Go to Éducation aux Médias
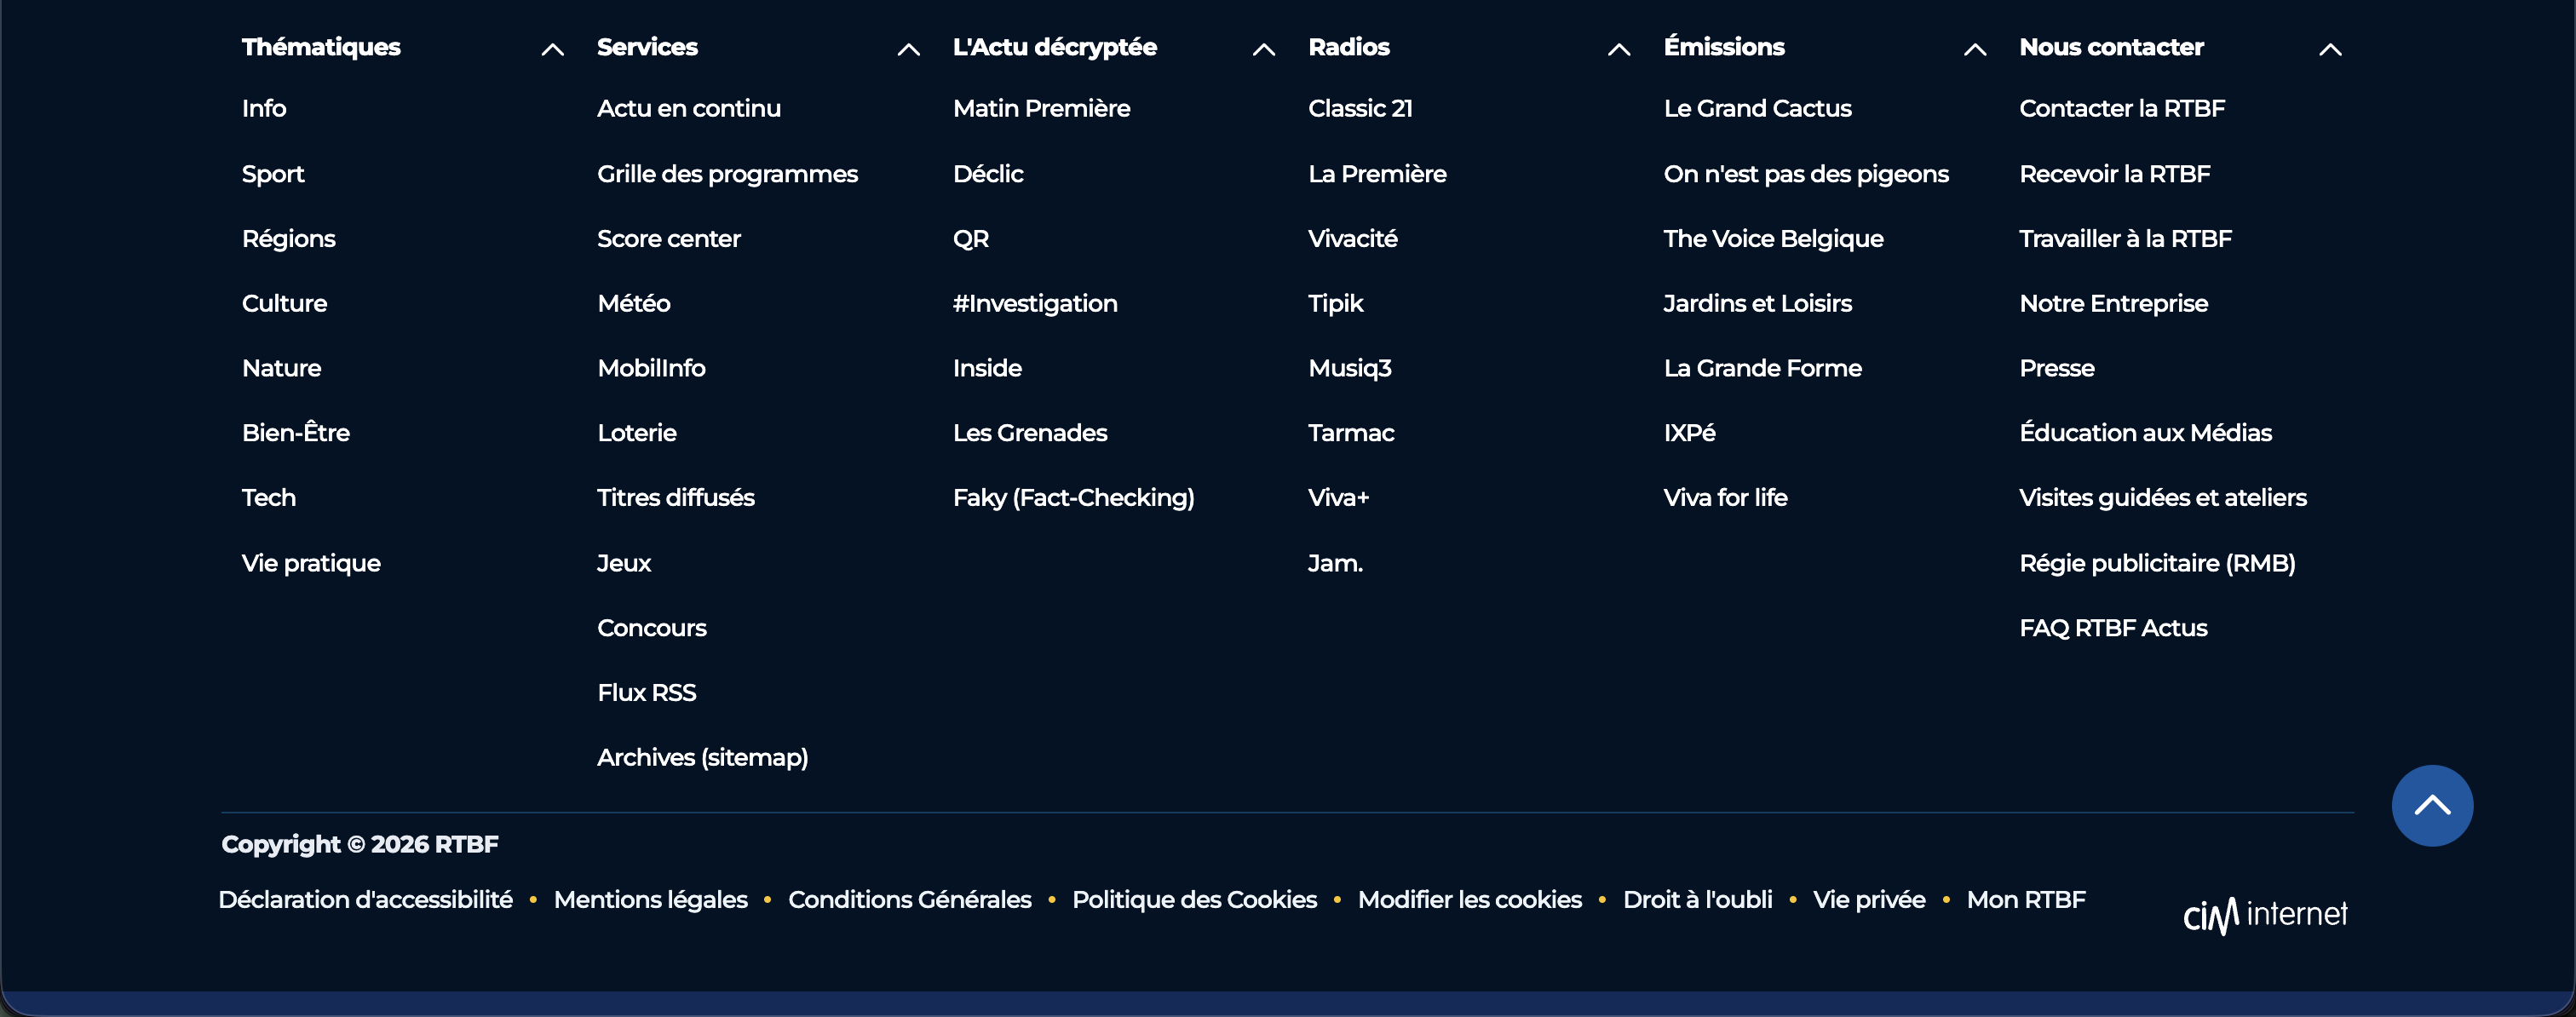This screenshot has width=2576, height=1017. tap(2146, 432)
